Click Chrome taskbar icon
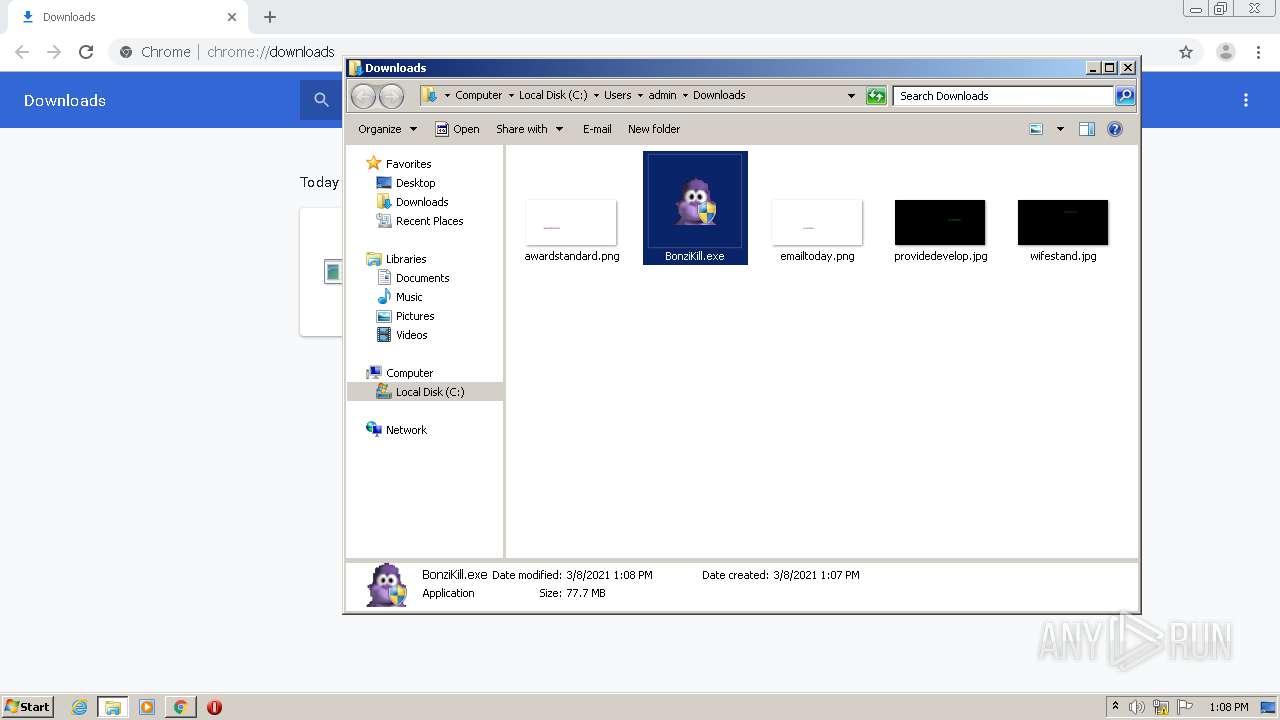The image size is (1280, 720). tap(180, 707)
